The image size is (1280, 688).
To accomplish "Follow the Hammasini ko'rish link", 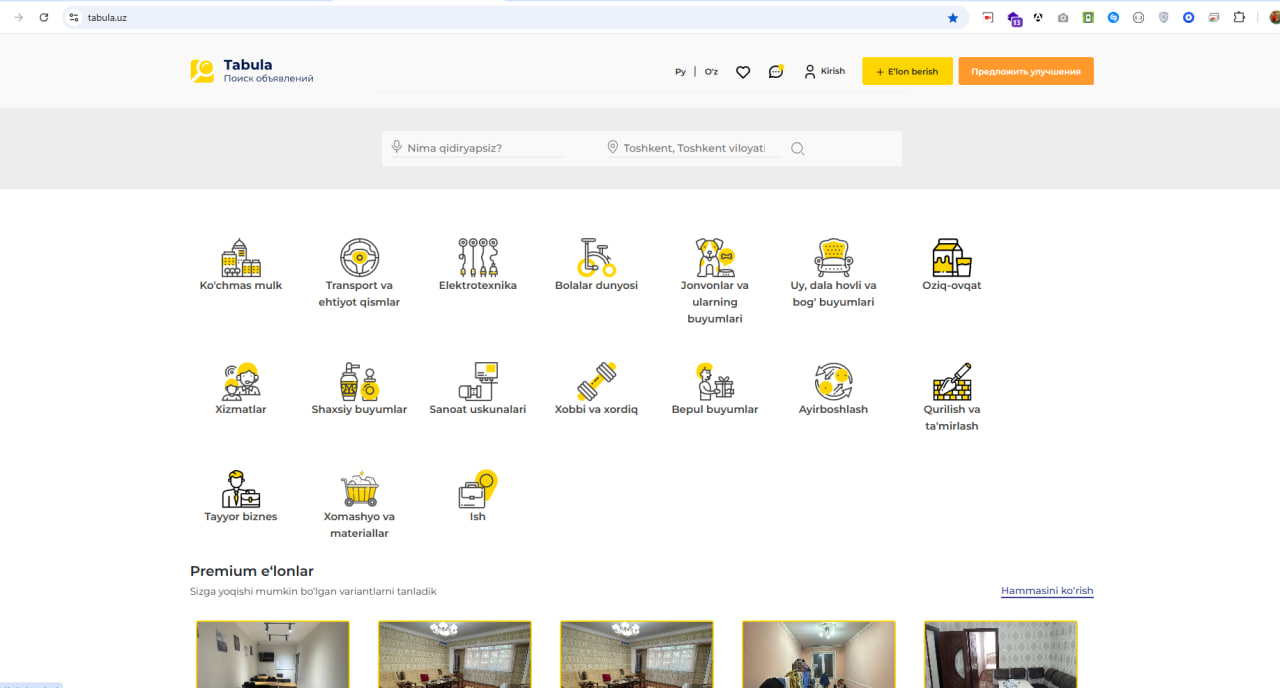I will click(x=1047, y=591).
